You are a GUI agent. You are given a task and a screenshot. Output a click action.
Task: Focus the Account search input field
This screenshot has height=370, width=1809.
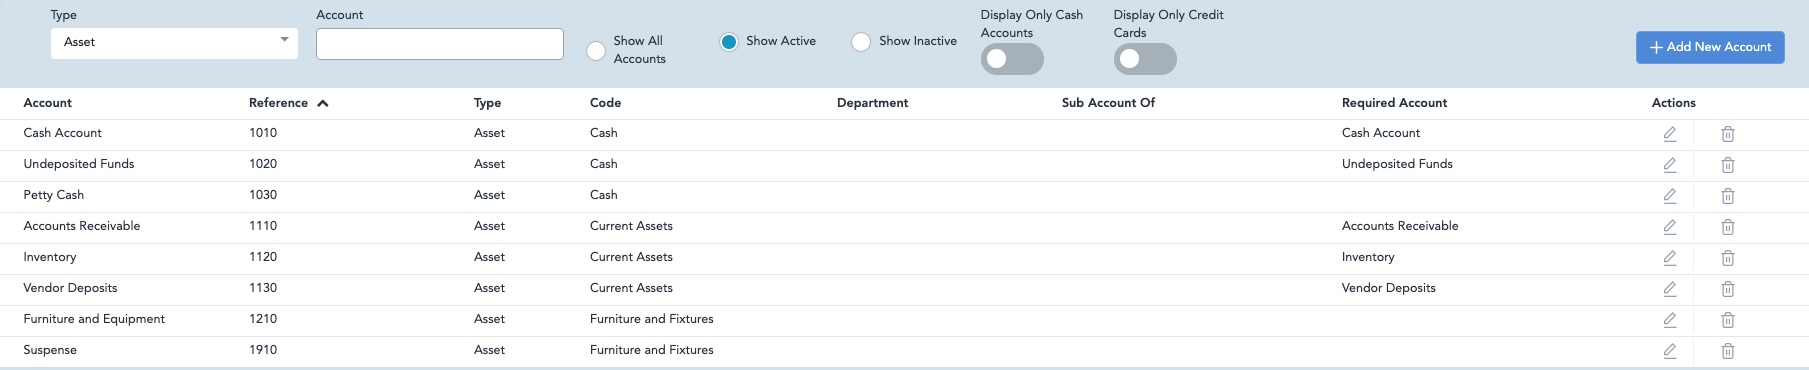pos(440,44)
